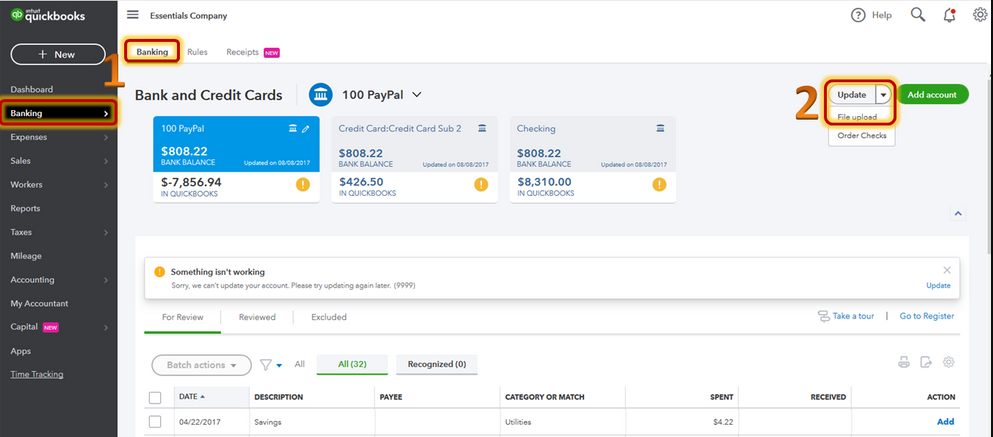Click the filter funnel icon

[266, 365]
